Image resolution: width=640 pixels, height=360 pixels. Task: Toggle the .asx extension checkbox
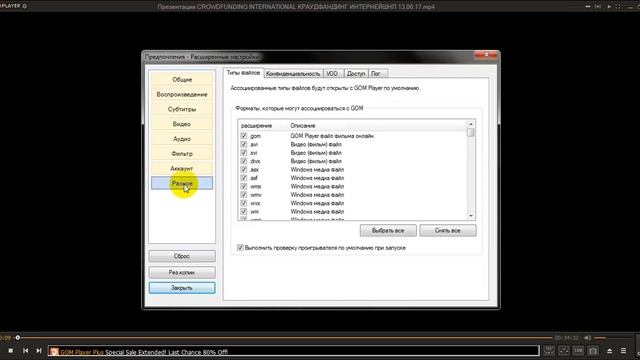(x=244, y=169)
